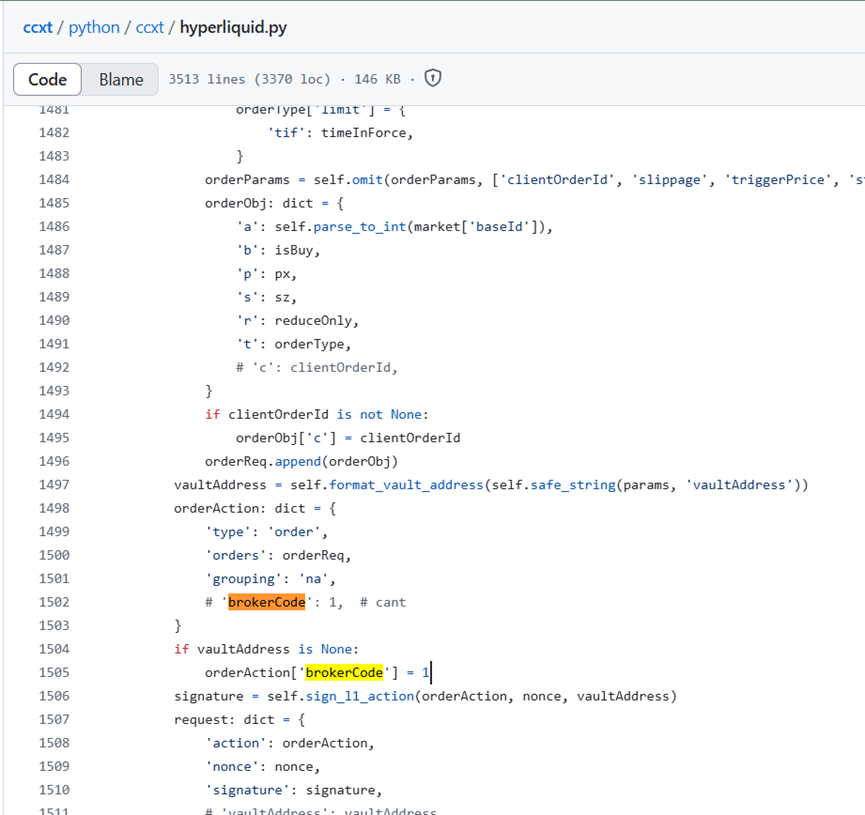Open the ccxt folder breadcrumb after python

point(149,27)
